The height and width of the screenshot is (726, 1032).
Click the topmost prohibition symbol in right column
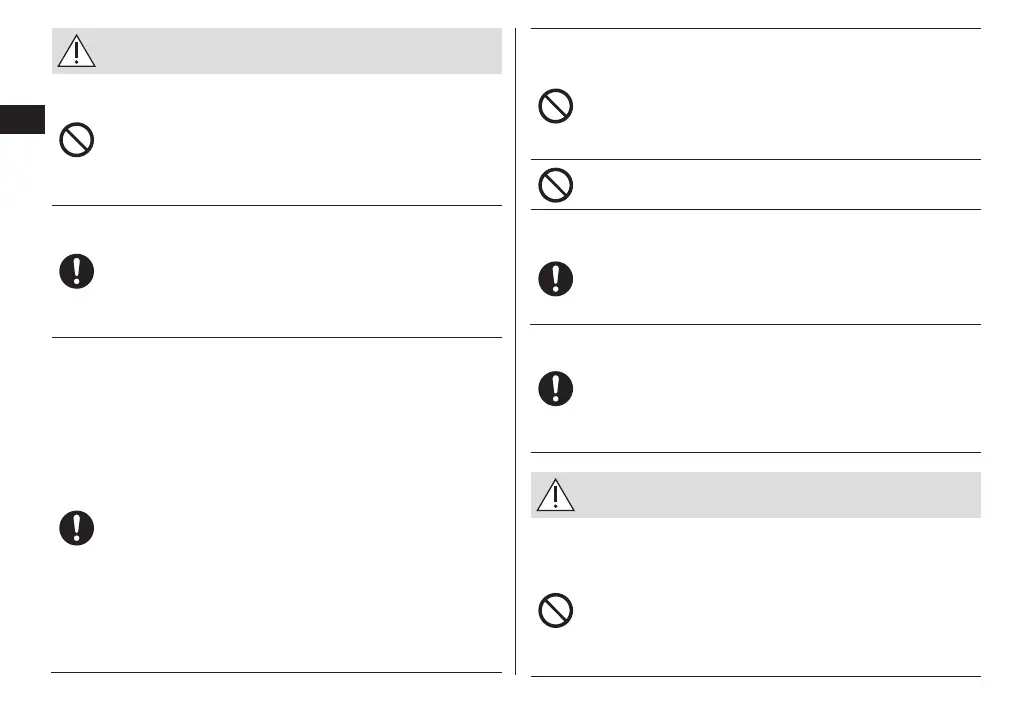555,106
